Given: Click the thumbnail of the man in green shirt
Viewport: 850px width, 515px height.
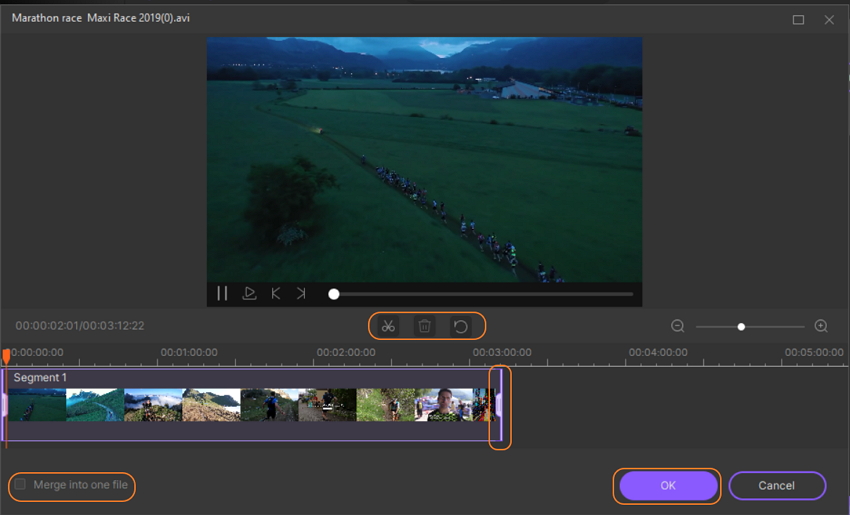Looking at the screenshot, I should [x=443, y=404].
